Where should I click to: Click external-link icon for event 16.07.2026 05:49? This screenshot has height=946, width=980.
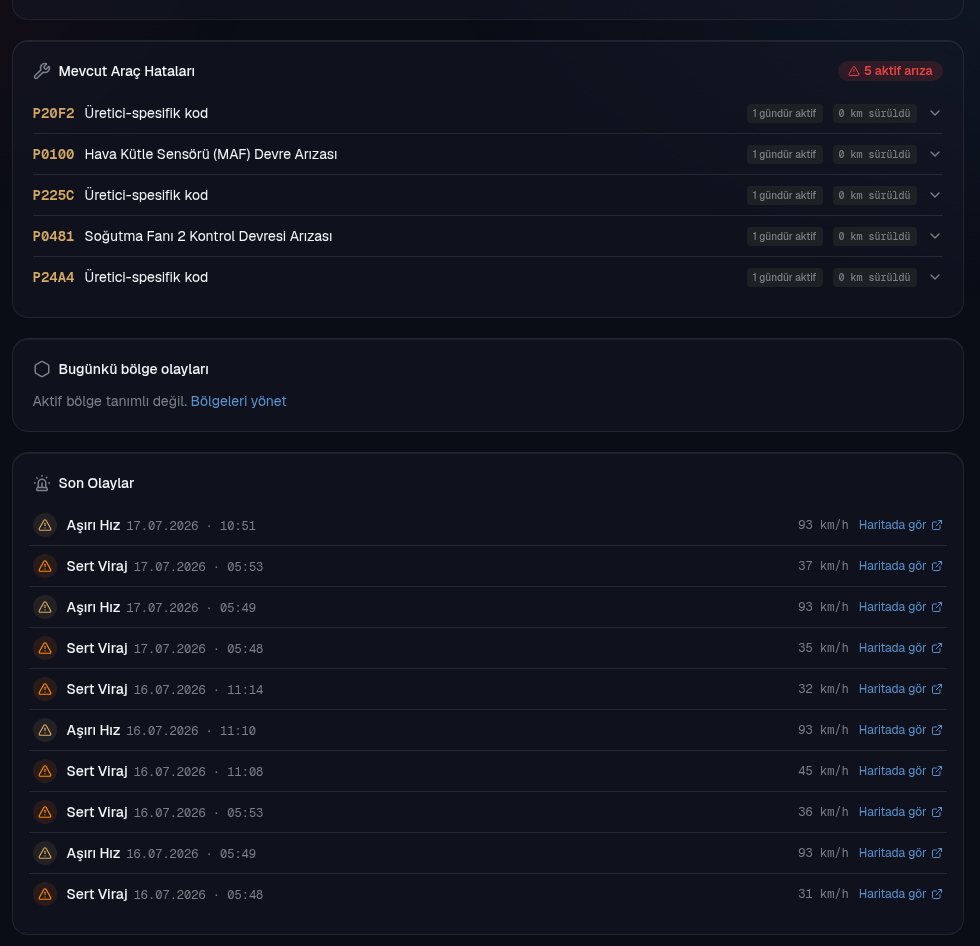click(x=937, y=853)
